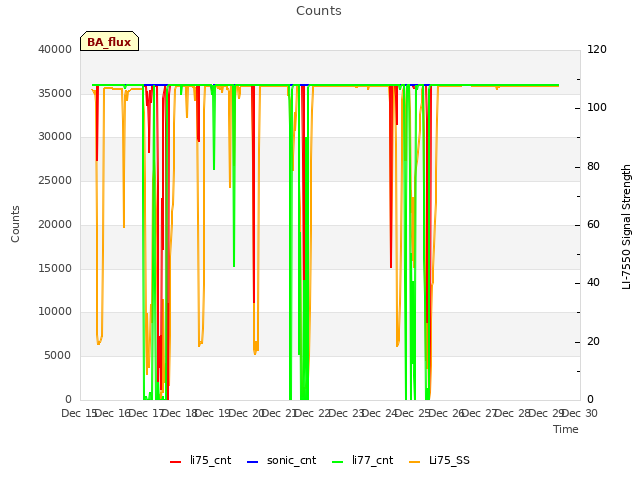The image size is (640, 480).
Task: Click the 25000 tick on left axis
Action: tap(55, 180)
